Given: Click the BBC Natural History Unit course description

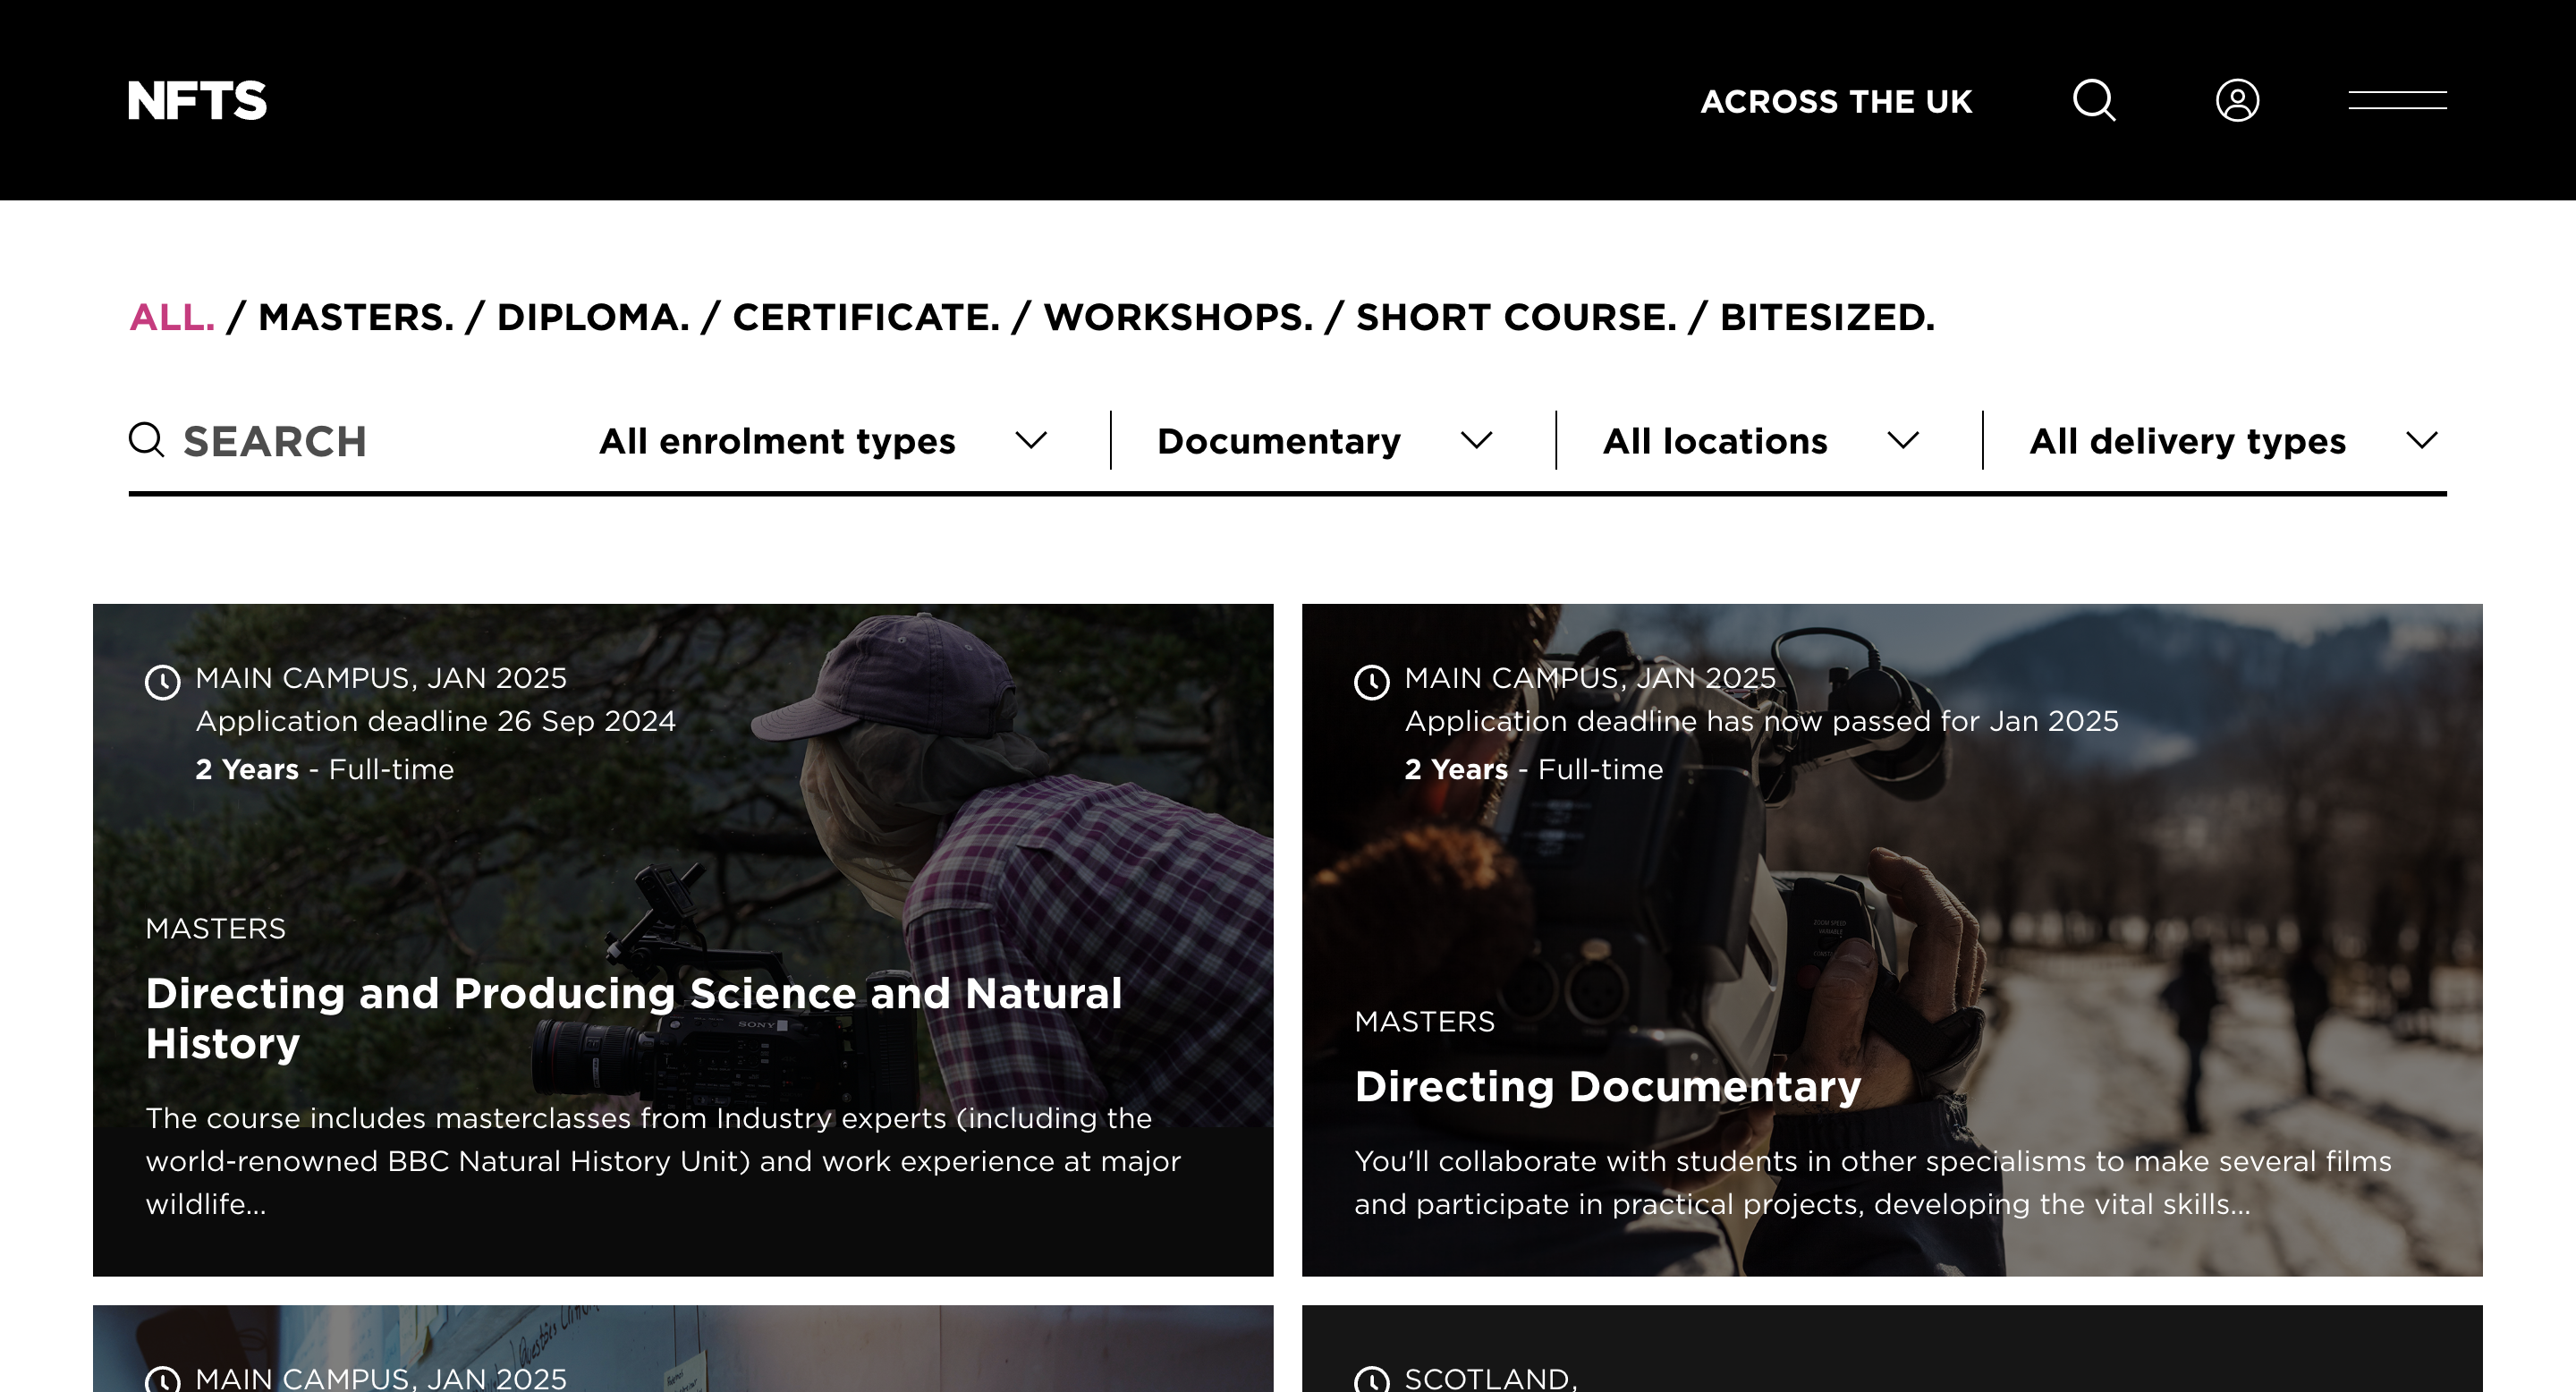Looking at the screenshot, I should (663, 1160).
